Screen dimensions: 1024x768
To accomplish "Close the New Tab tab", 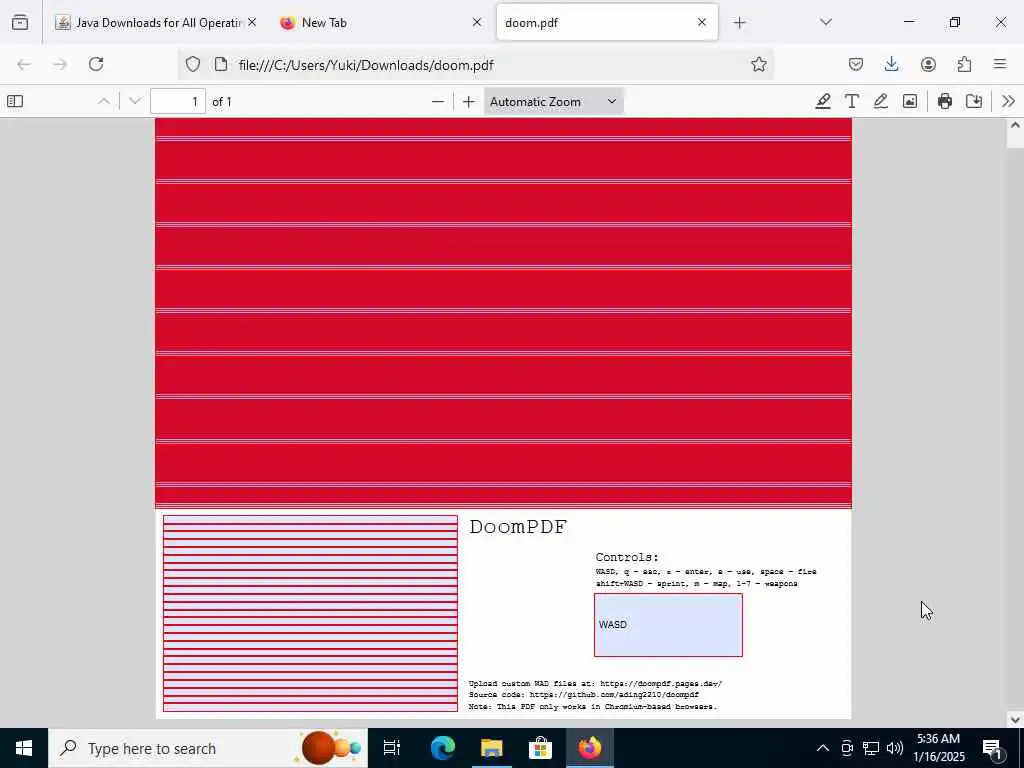I will pos(477,23).
